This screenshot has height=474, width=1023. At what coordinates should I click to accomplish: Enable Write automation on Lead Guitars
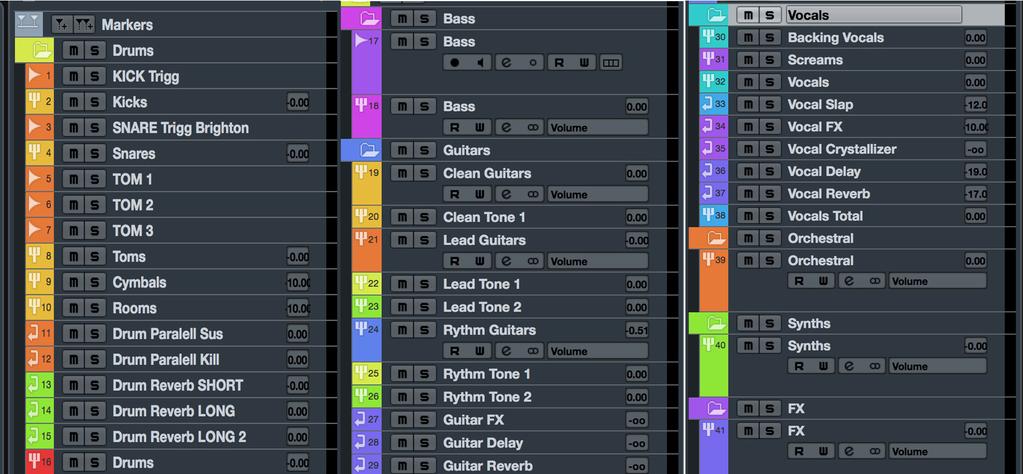coord(480,261)
